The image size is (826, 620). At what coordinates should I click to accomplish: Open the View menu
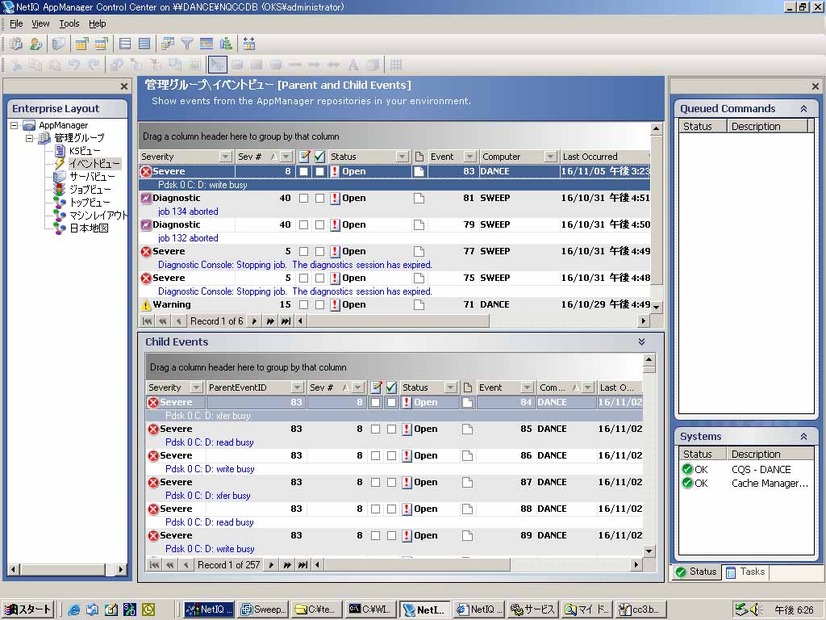[40, 24]
